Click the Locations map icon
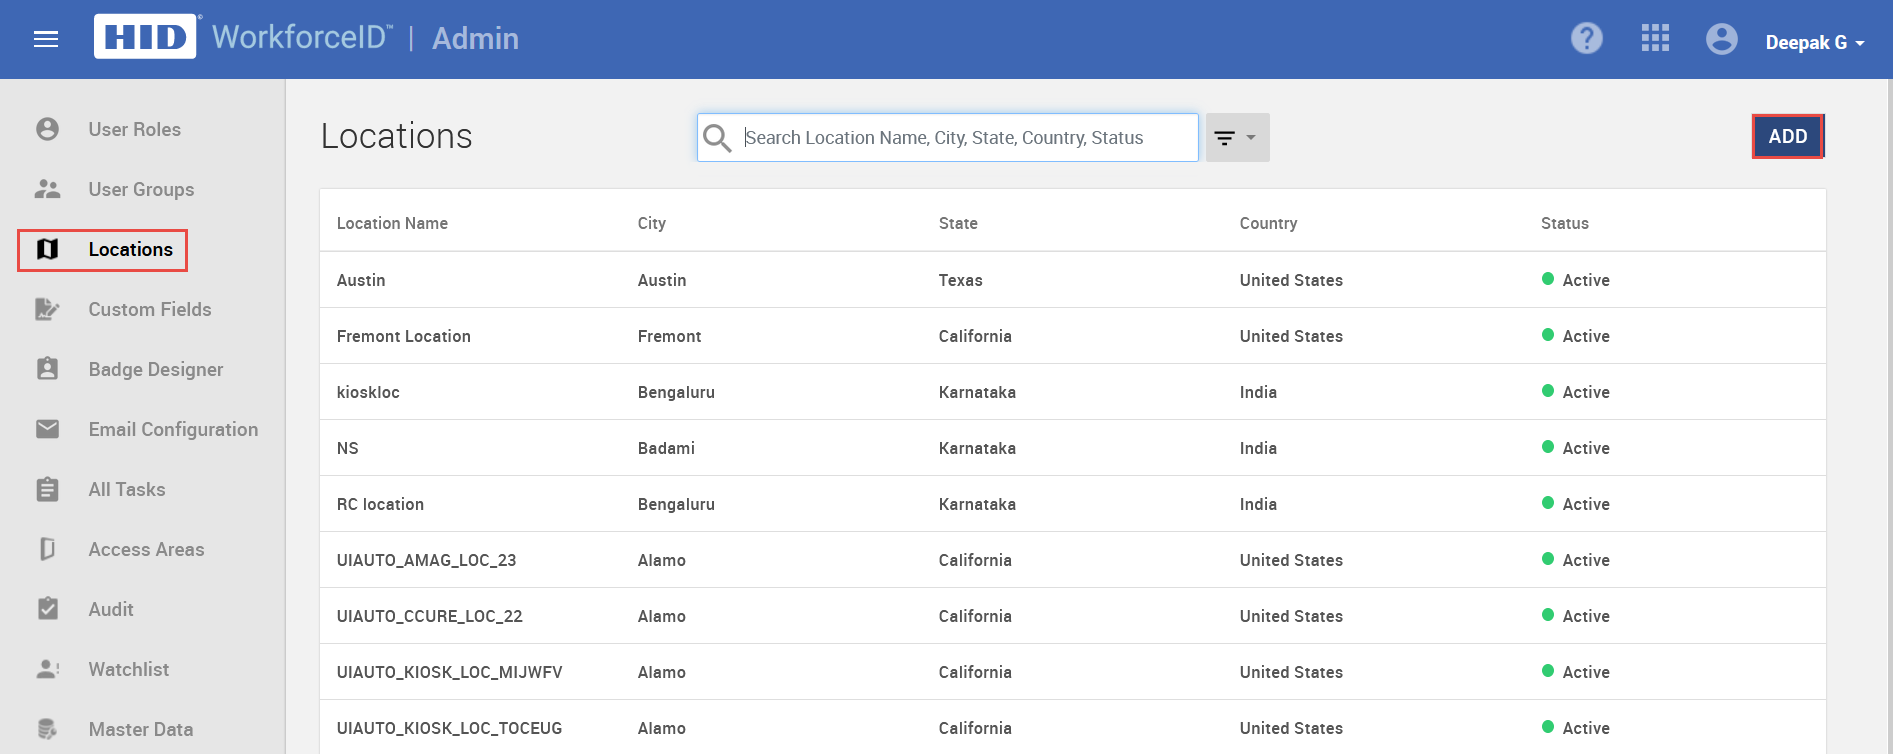 (x=47, y=249)
